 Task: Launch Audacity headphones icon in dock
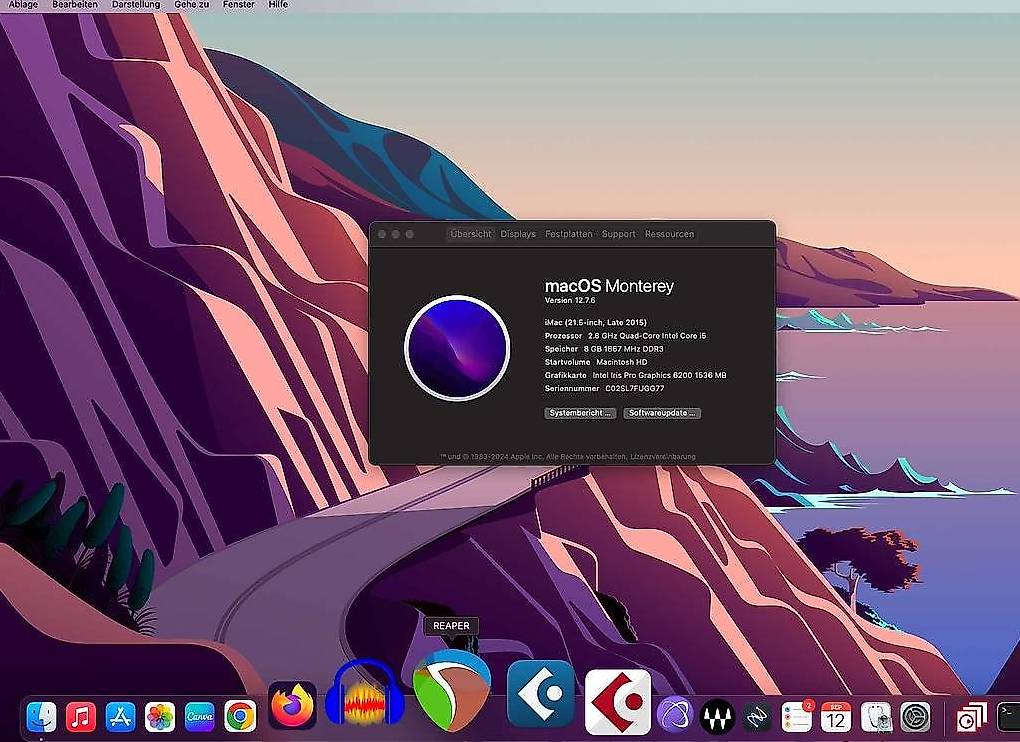click(365, 696)
